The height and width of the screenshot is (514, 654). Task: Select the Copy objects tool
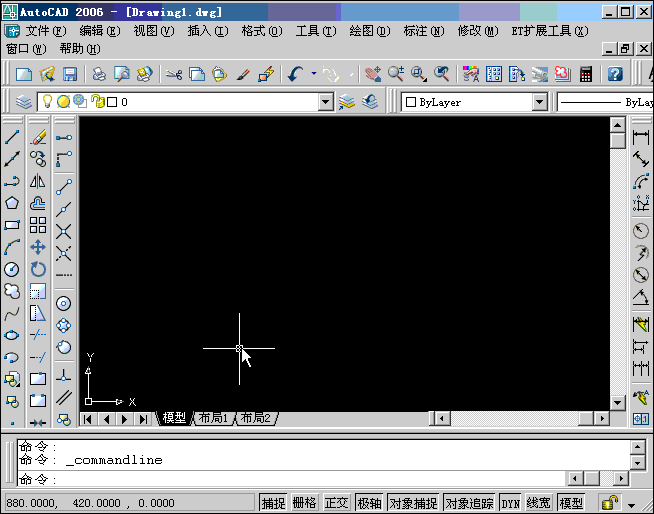(38, 159)
